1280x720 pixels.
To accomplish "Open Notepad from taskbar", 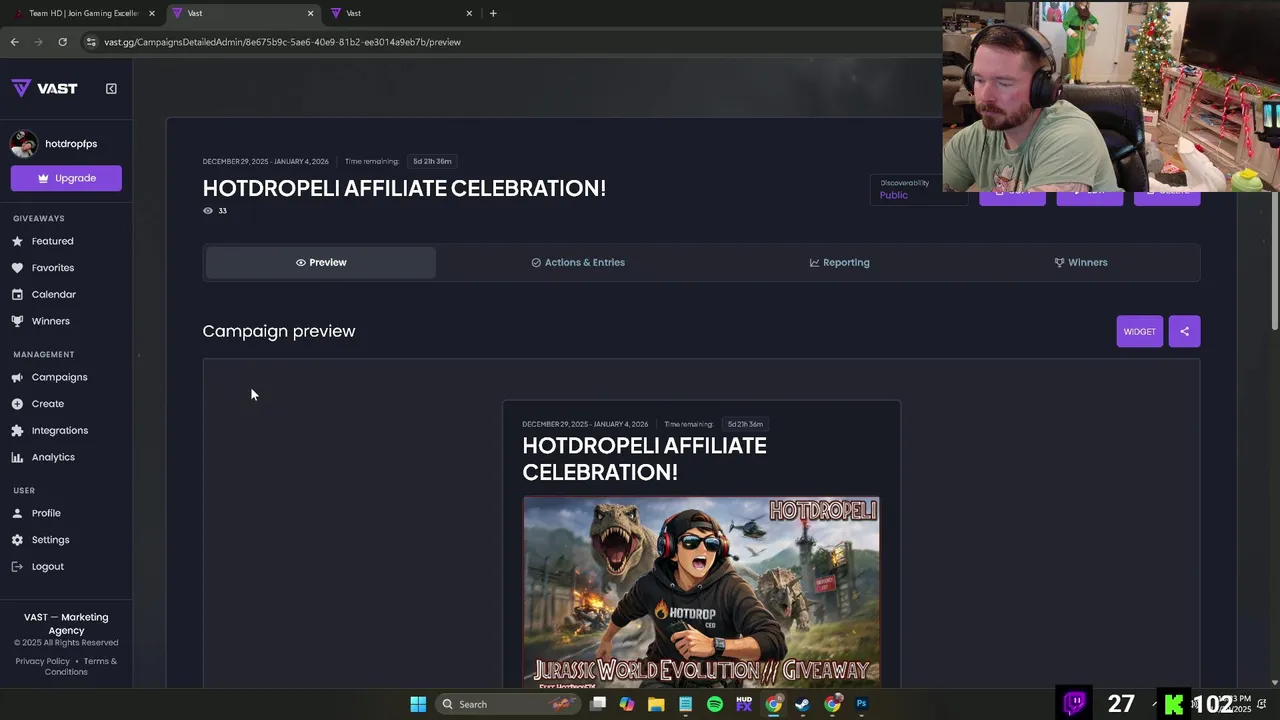I will point(685,704).
